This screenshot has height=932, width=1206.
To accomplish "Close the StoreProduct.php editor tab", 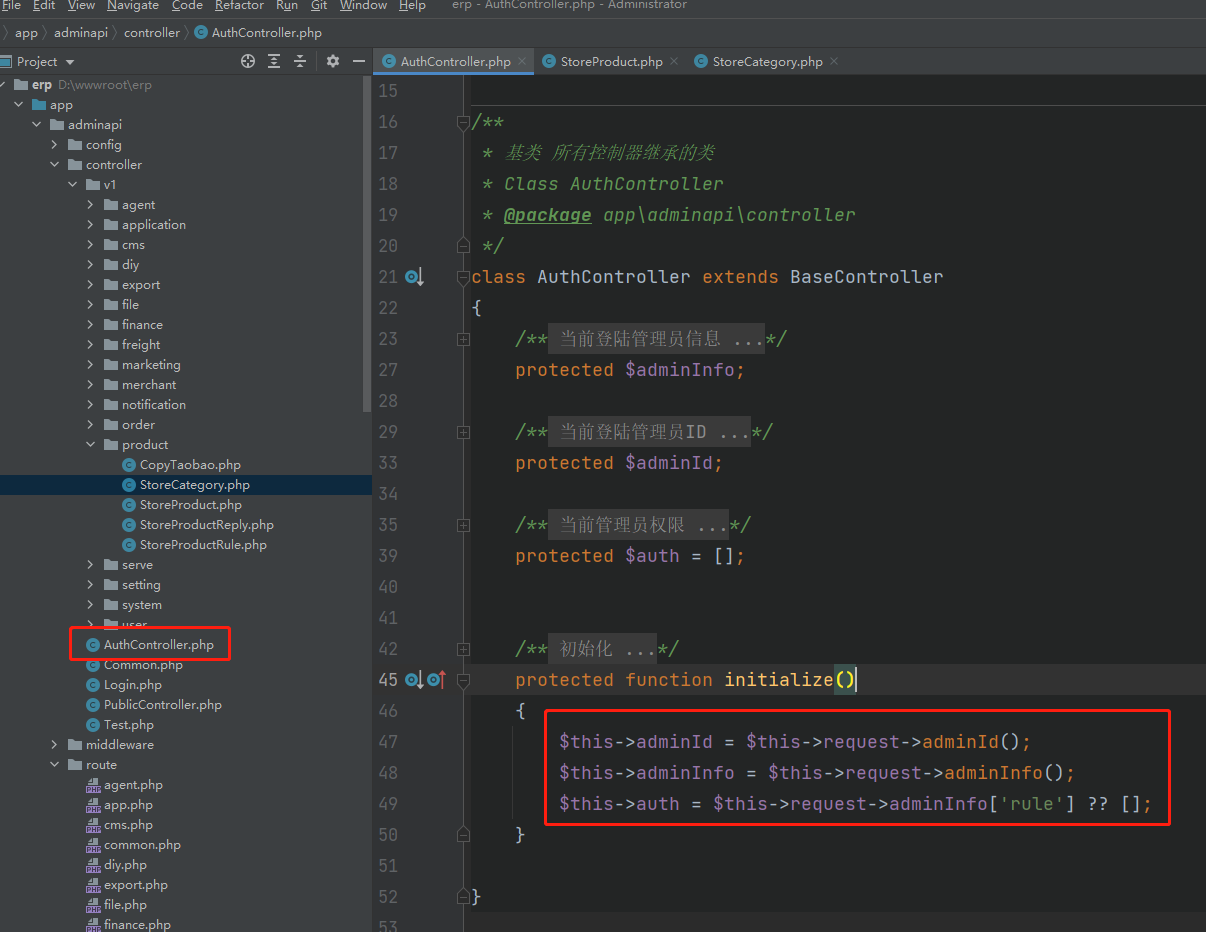I will (x=674, y=61).
